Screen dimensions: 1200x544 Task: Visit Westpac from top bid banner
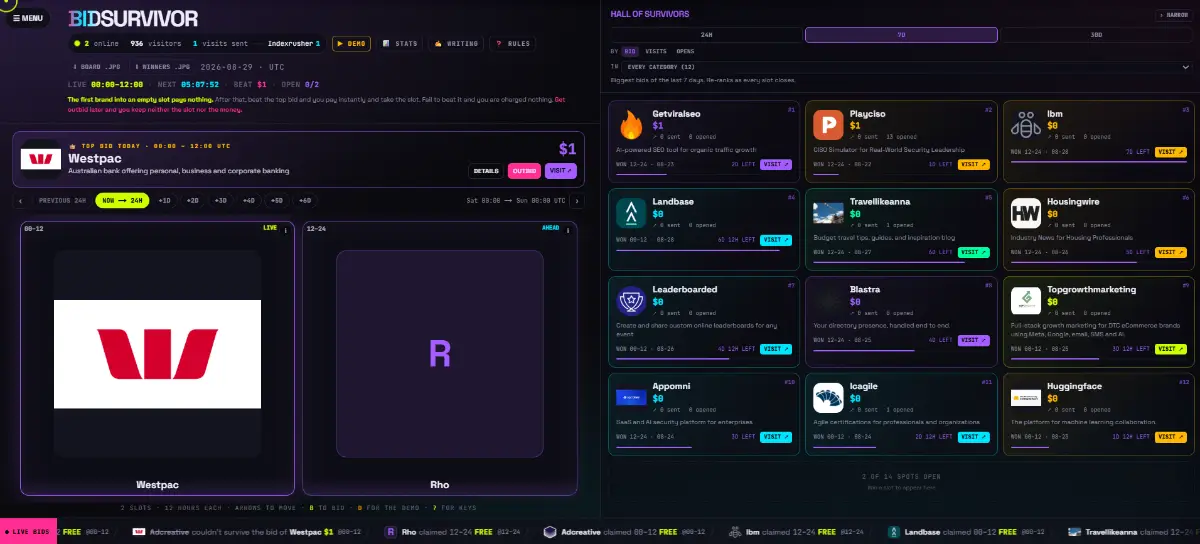coord(560,171)
